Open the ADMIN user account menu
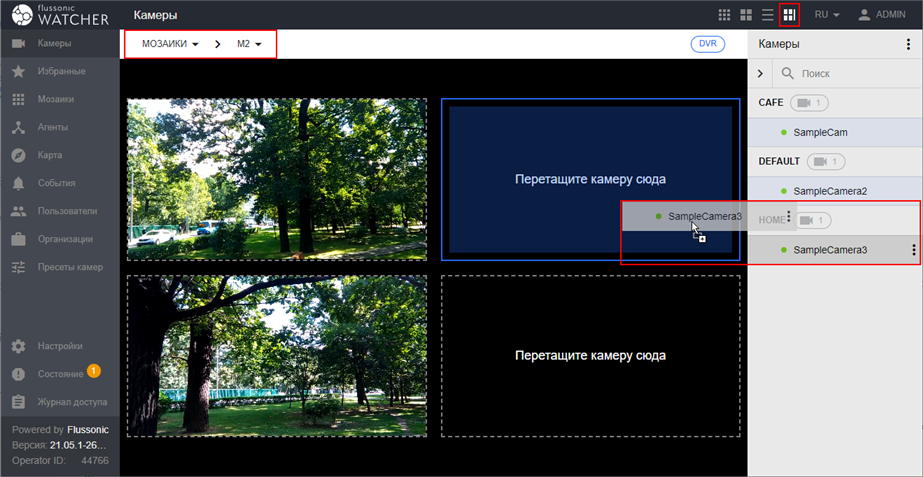The height and width of the screenshot is (477, 923). tap(881, 15)
